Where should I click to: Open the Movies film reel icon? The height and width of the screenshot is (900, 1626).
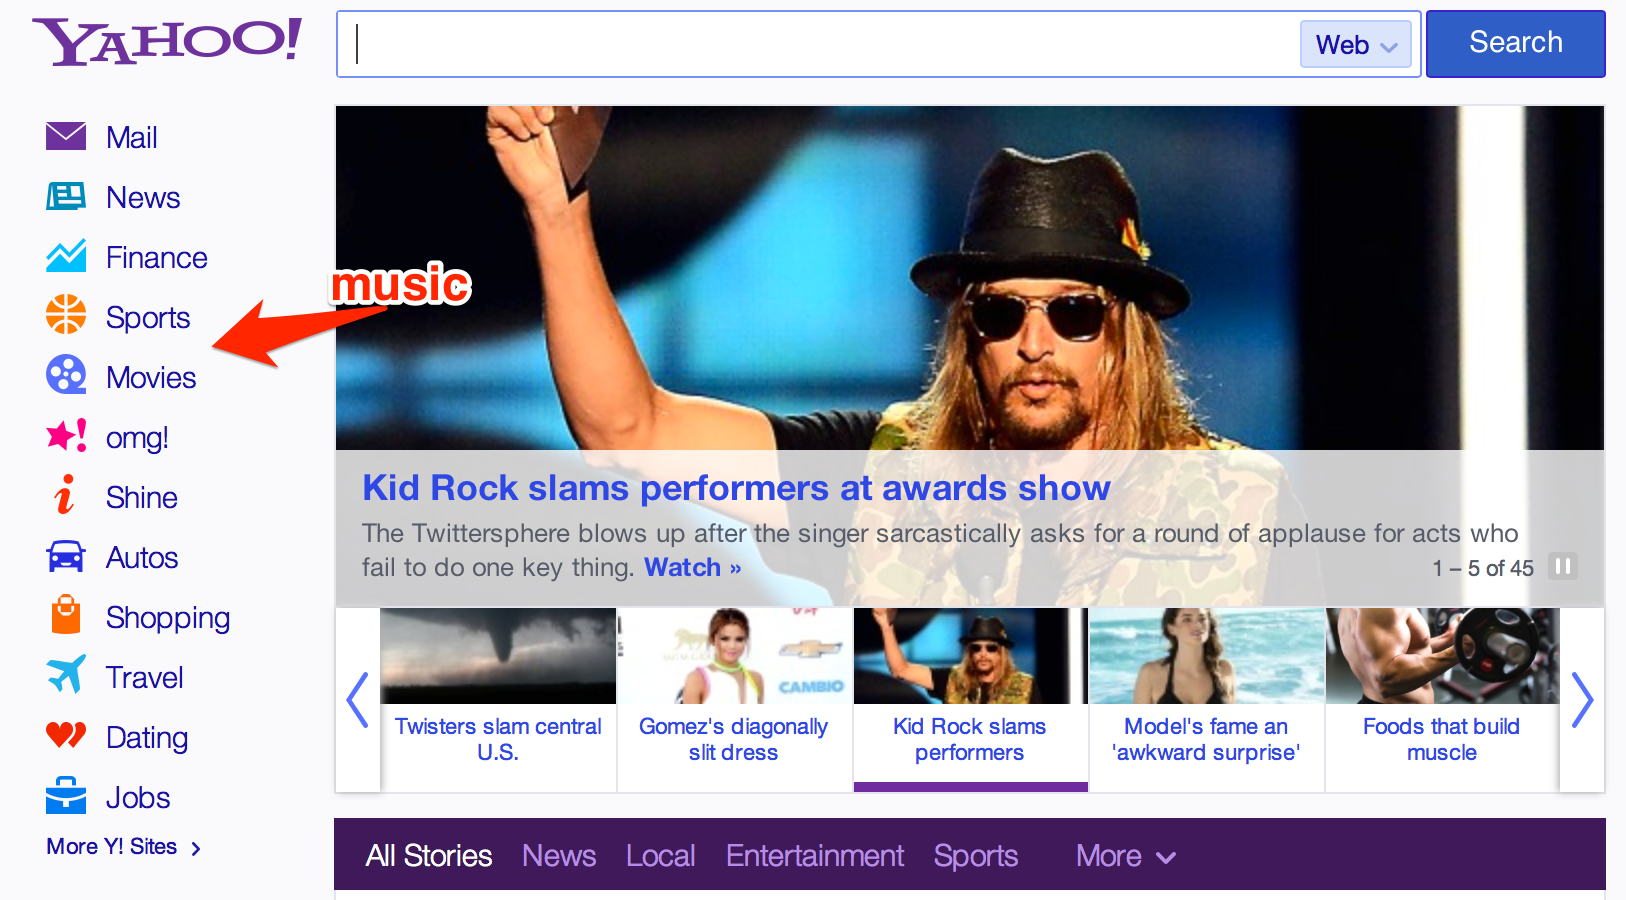(66, 375)
